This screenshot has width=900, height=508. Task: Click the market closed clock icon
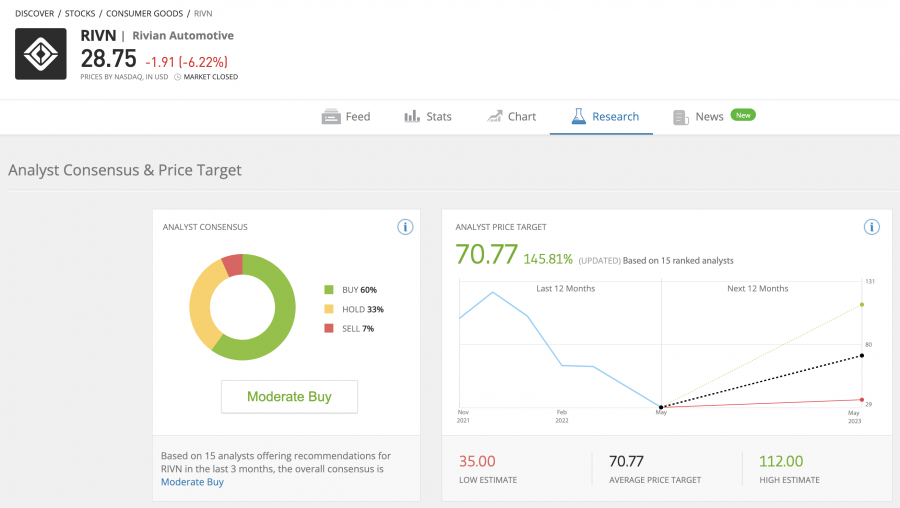(177, 77)
